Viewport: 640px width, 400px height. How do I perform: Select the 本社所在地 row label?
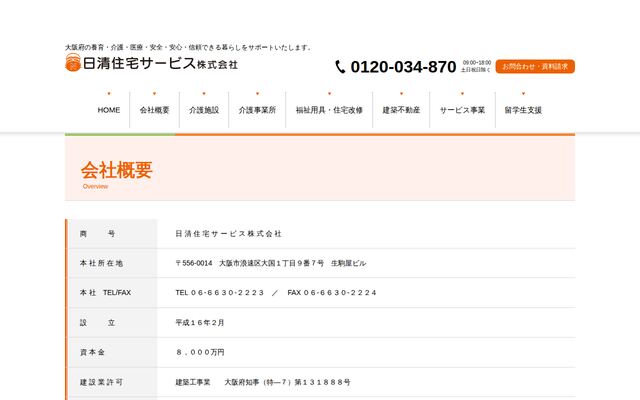pyautogui.click(x=101, y=263)
